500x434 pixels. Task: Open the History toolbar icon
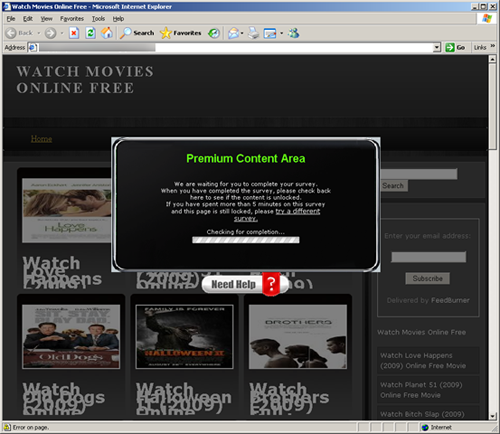(x=214, y=33)
